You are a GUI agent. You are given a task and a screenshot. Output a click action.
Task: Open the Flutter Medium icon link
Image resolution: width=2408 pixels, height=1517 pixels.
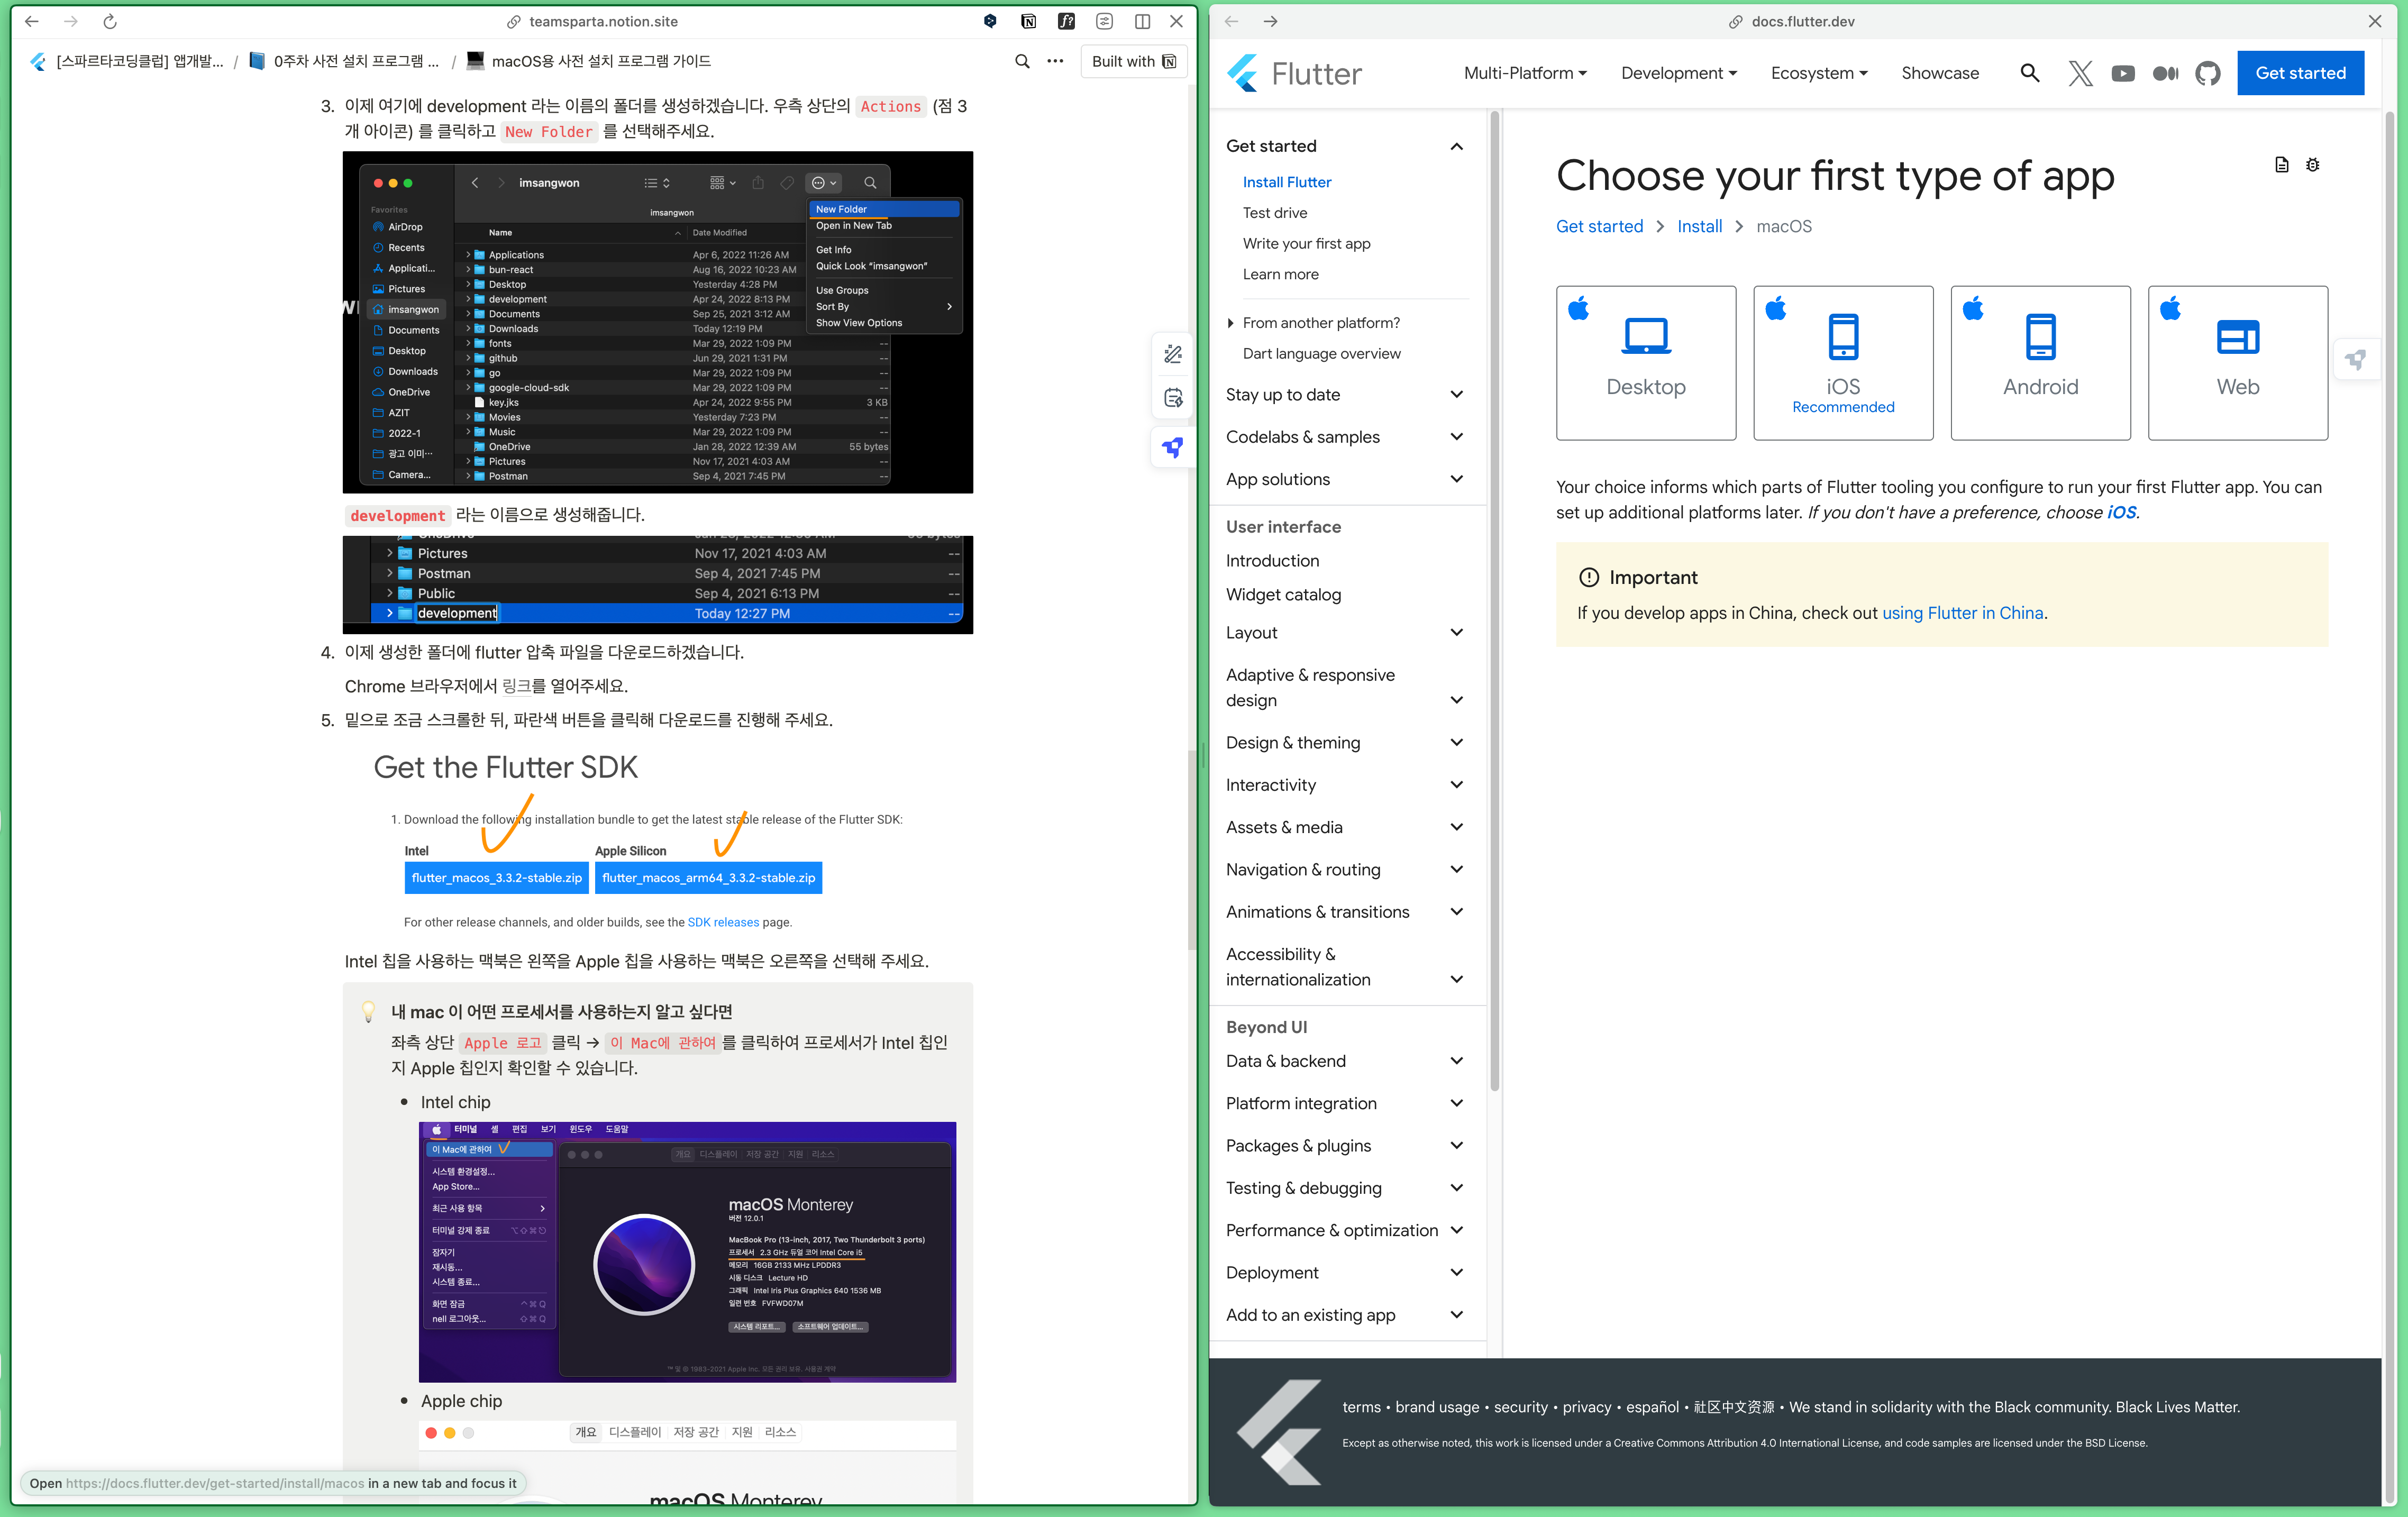coord(2165,73)
